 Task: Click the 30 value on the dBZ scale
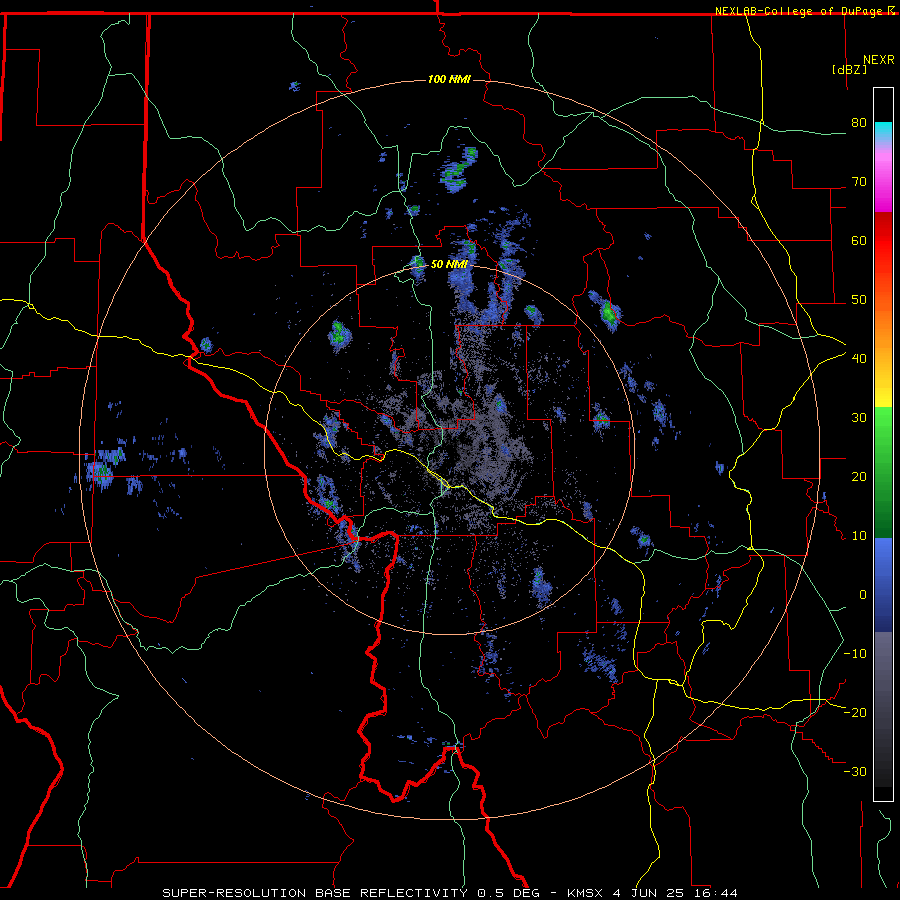[x=859, y=418]
